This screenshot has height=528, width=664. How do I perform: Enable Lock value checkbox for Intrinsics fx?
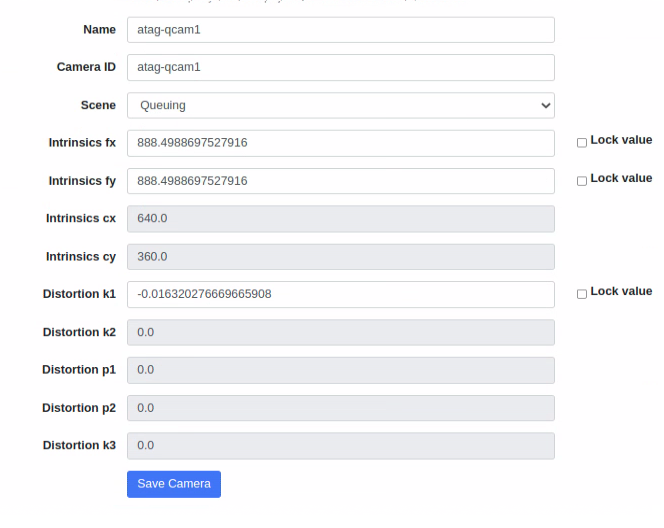tap(582, 142)
